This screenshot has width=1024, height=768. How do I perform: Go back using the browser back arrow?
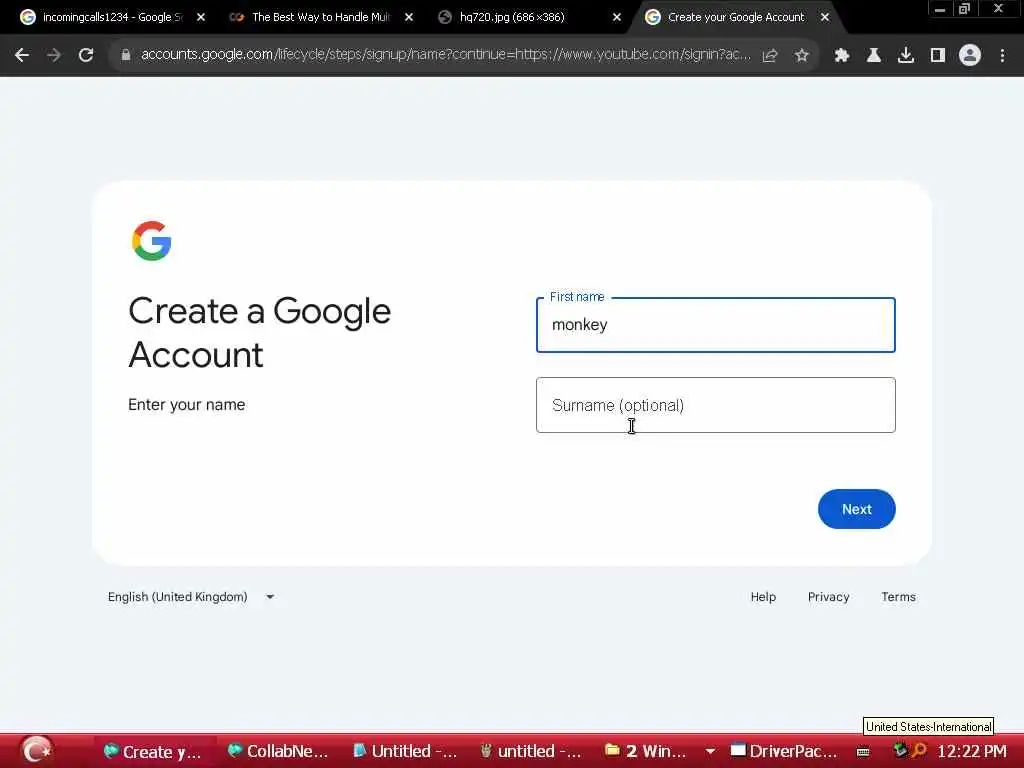tap(22, 56)
